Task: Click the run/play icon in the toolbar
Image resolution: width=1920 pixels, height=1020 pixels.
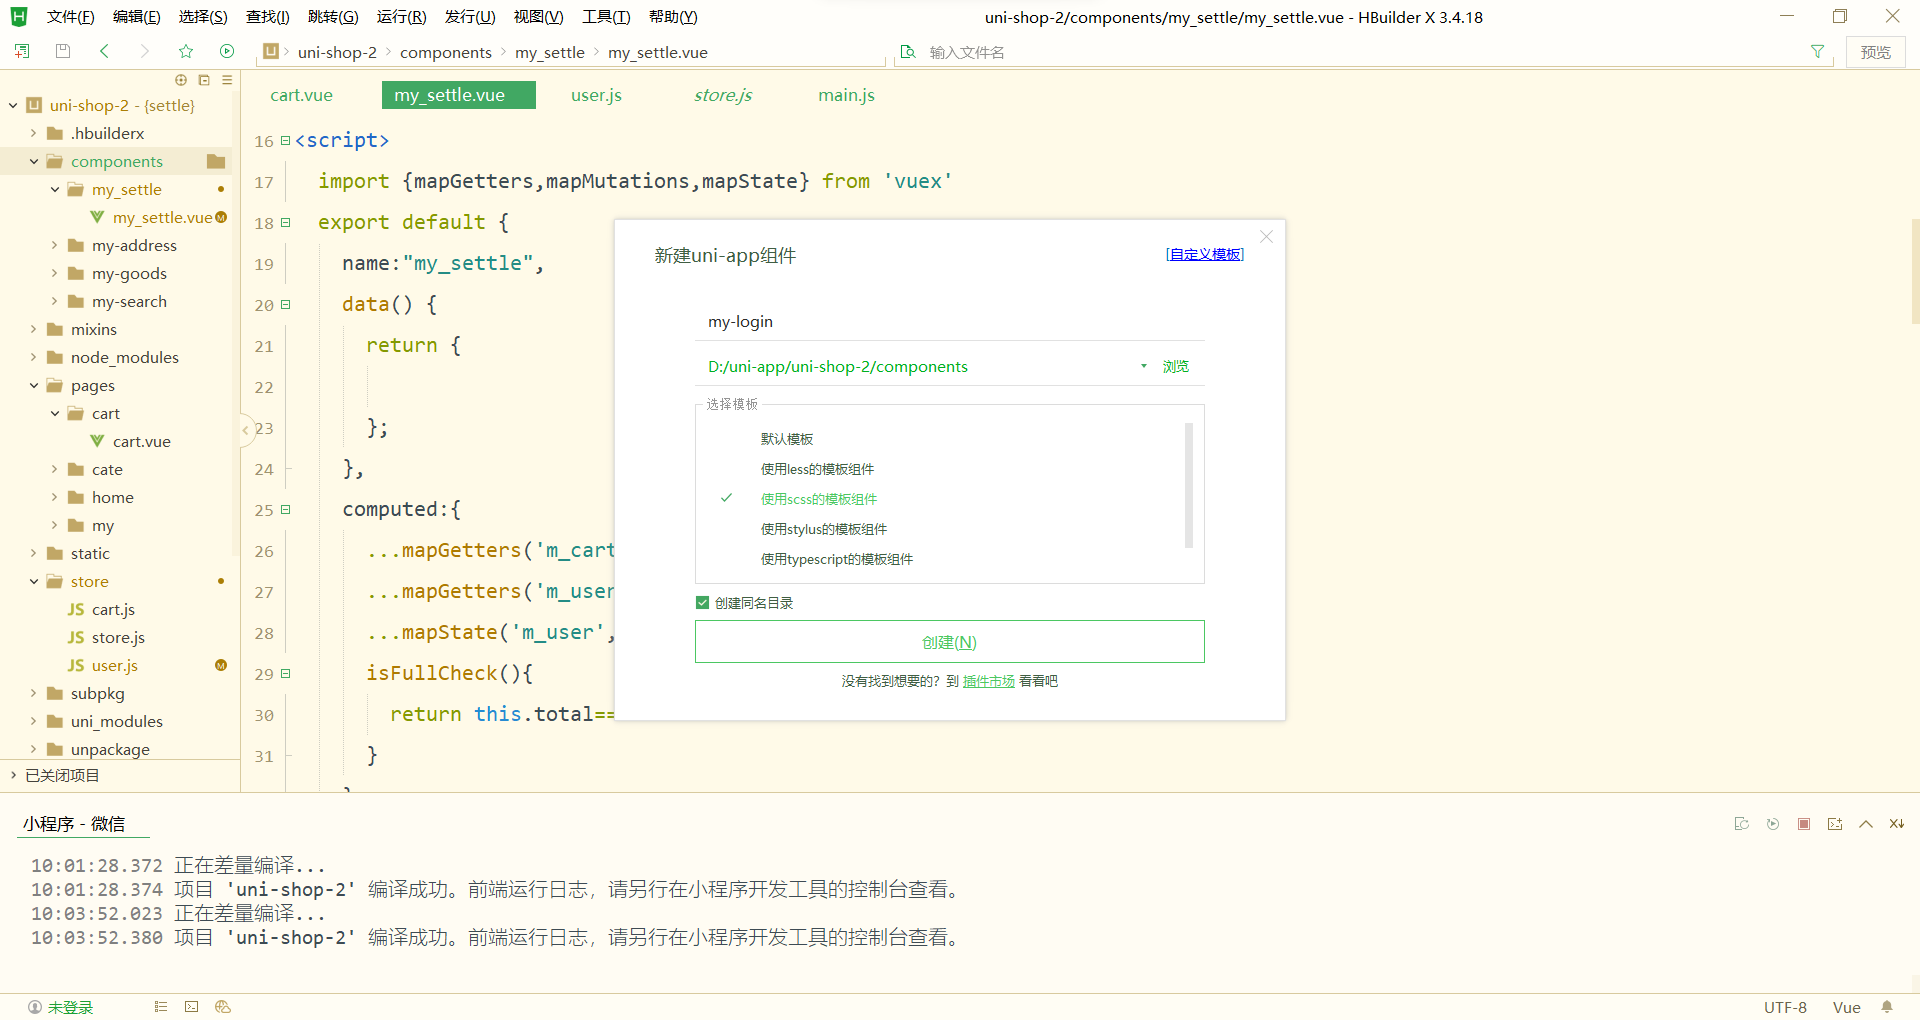Action: pyautogui.click(x=227, y=51)
